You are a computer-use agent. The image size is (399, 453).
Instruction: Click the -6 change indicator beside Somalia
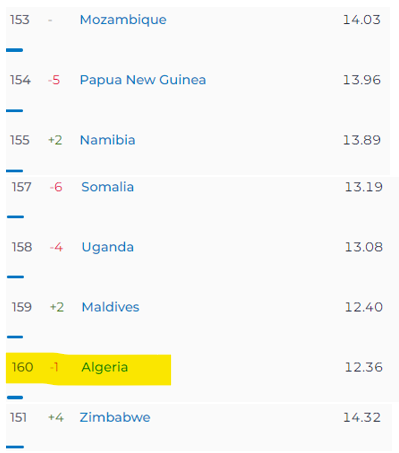pyautogui.click(x=56, y=187)
